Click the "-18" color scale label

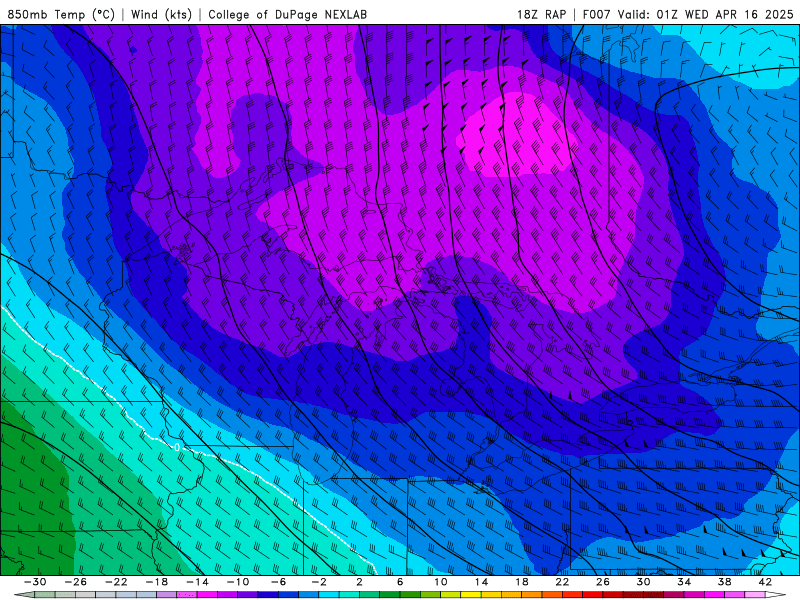pyautogui.click(x=157, y=582)
